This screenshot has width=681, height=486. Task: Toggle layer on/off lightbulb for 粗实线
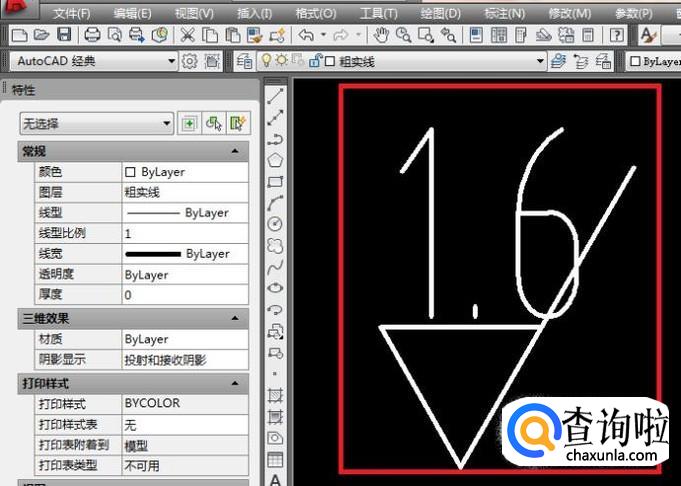[267, 61]
